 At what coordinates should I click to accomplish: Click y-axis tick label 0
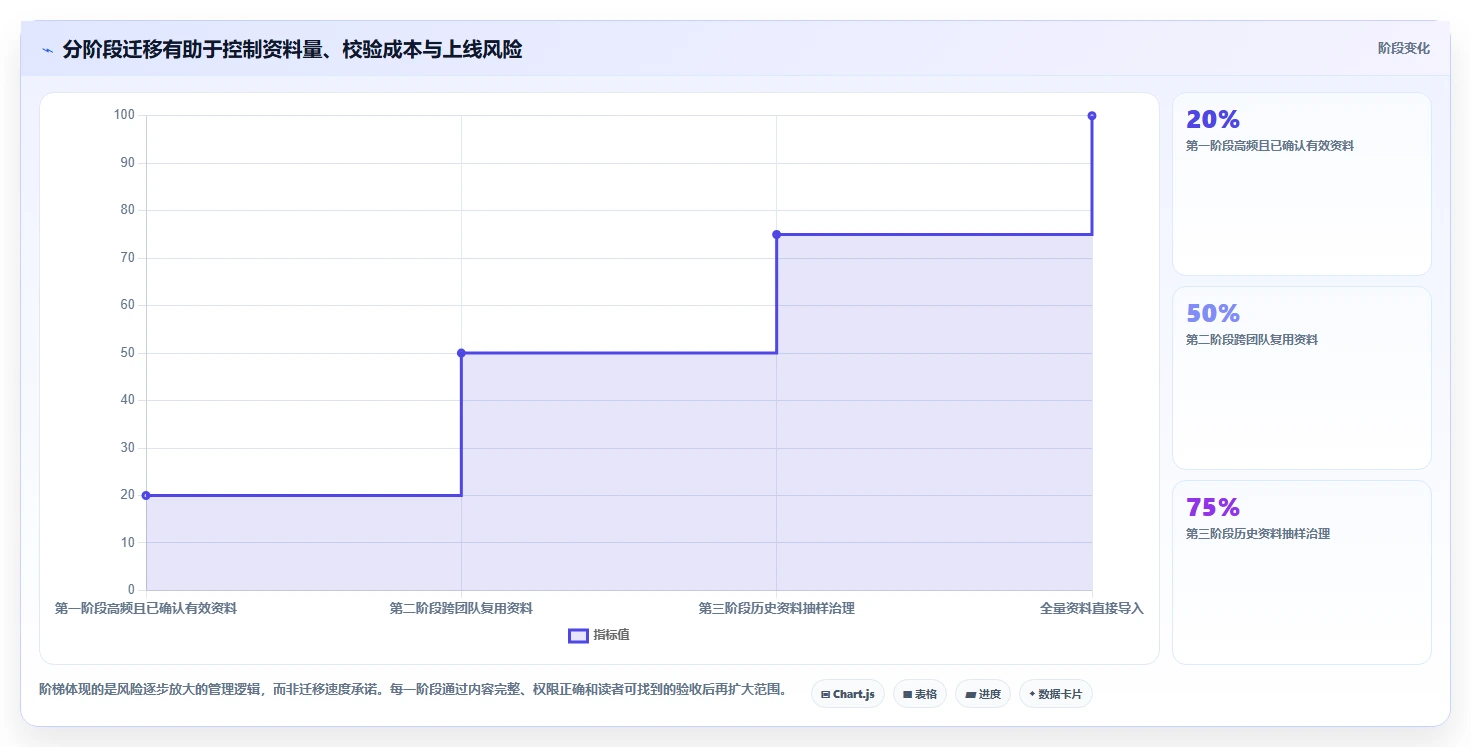[x=131, y=590]
